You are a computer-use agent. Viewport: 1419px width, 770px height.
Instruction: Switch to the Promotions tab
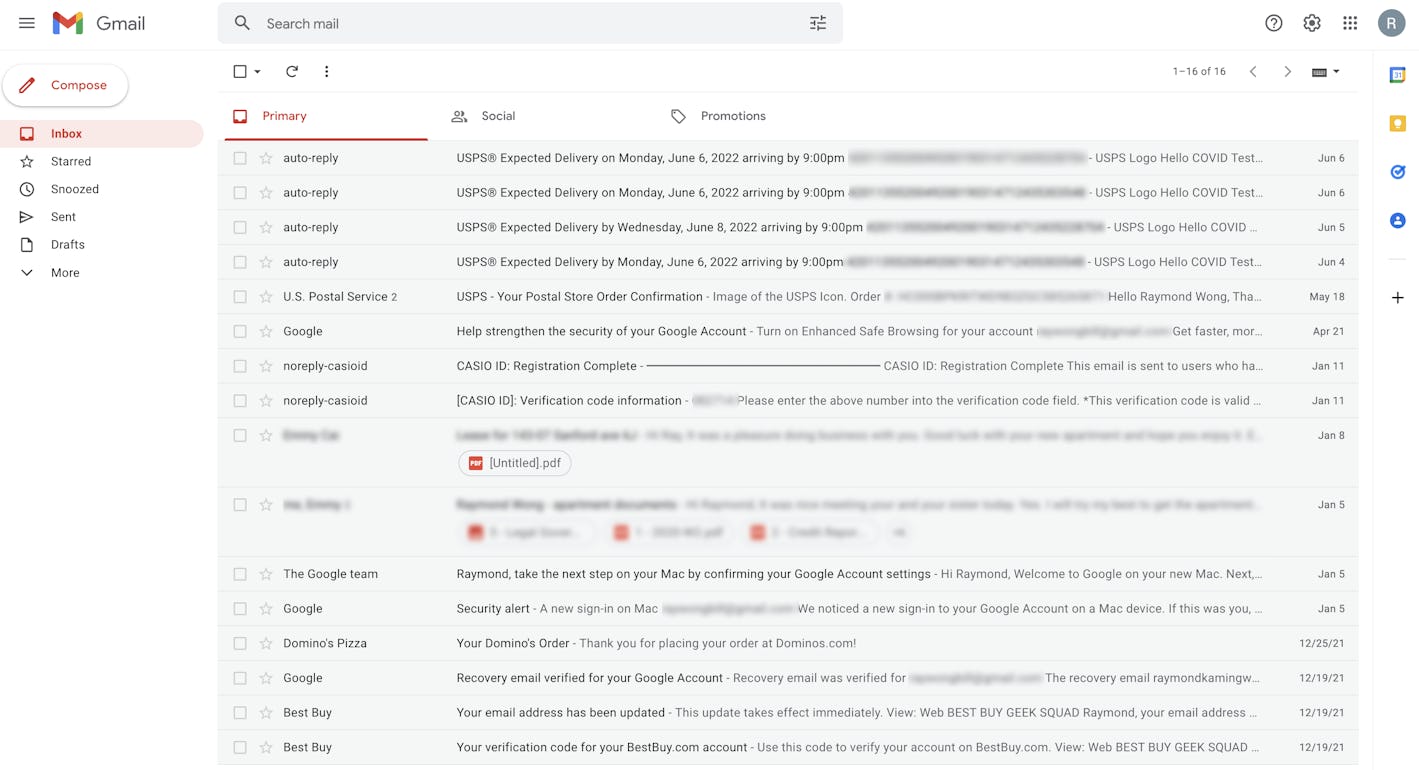(x=732, y=116)
